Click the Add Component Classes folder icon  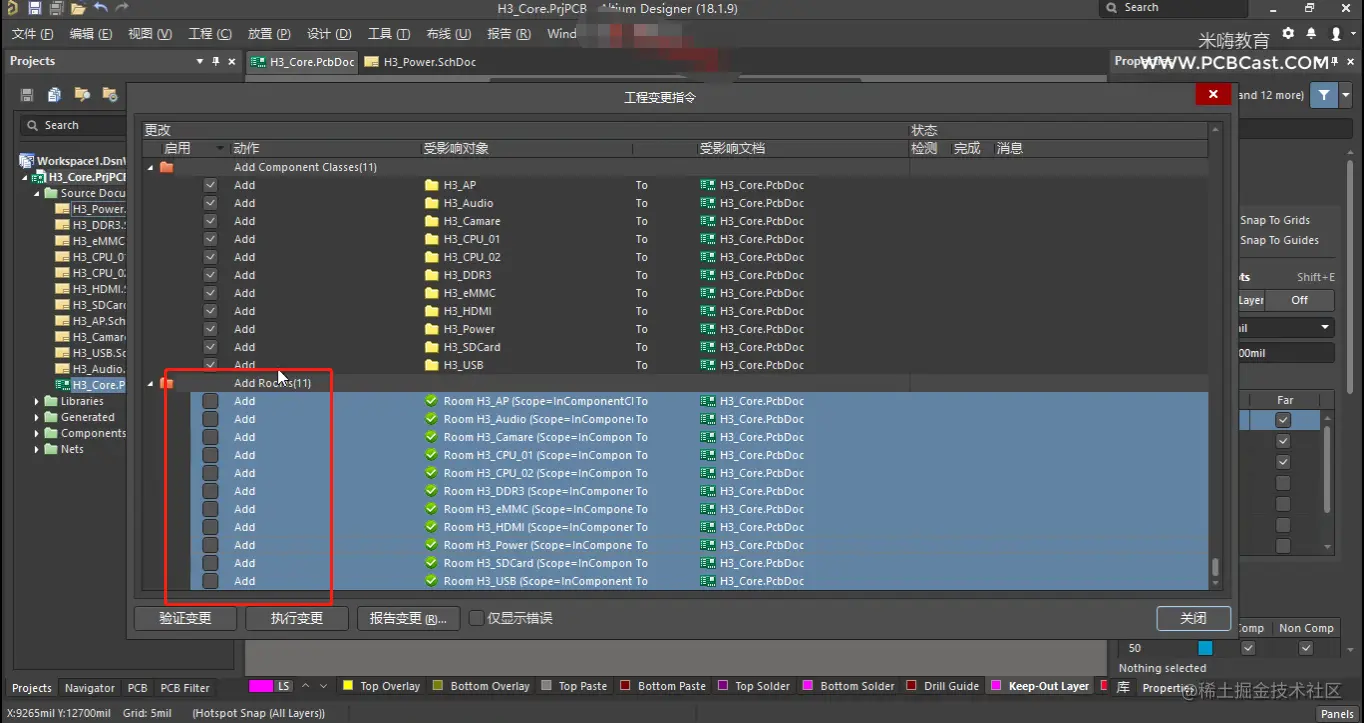(167, 167)
